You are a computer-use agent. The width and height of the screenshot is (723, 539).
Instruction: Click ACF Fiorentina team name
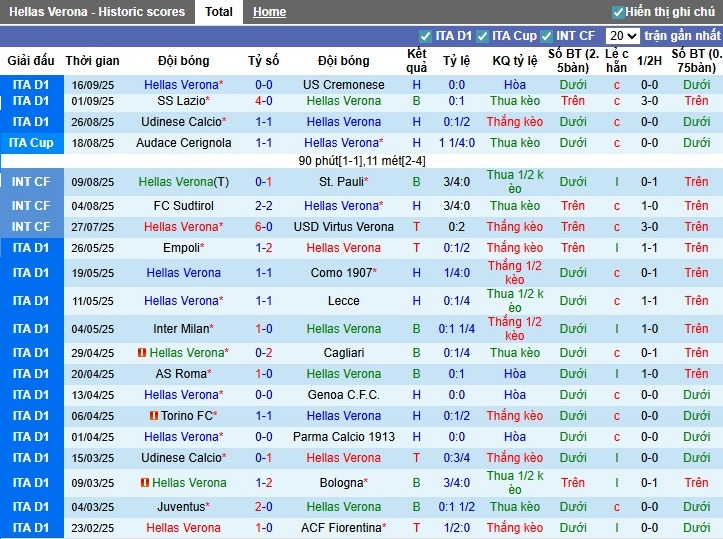340,528
